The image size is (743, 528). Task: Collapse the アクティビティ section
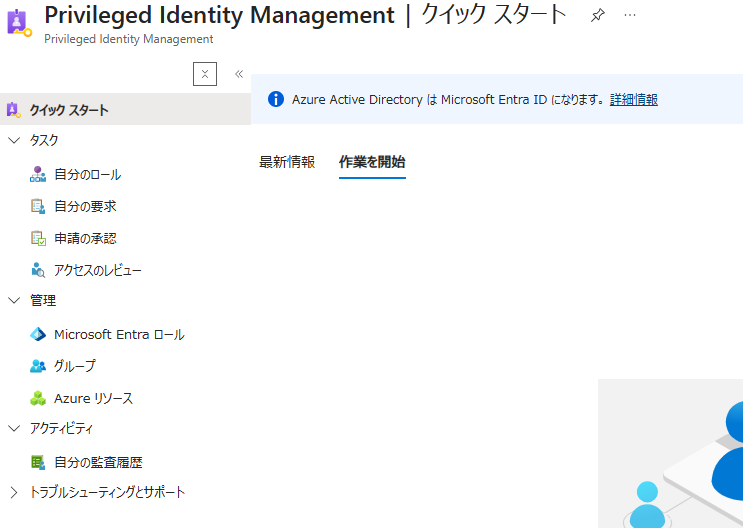point(14,428)
